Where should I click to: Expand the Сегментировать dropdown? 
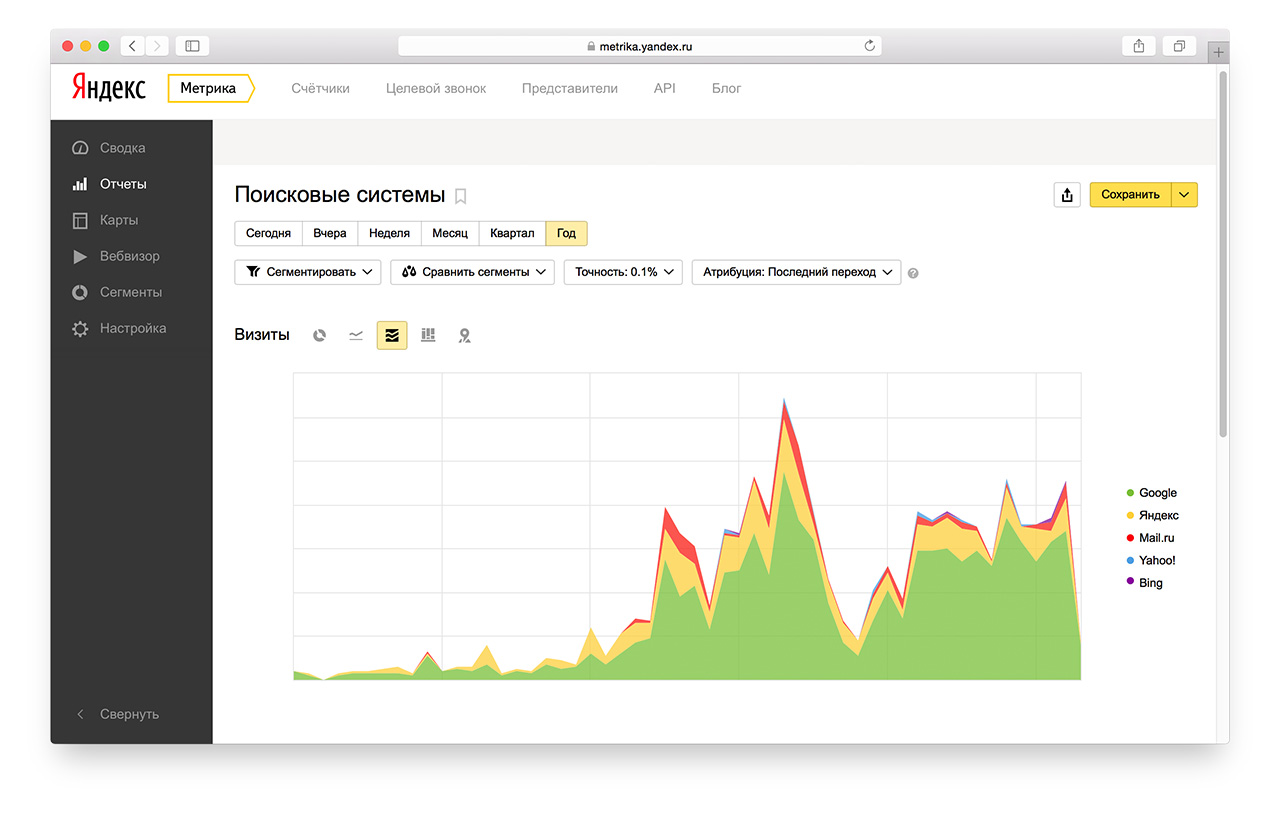click(x=308, y=272)
